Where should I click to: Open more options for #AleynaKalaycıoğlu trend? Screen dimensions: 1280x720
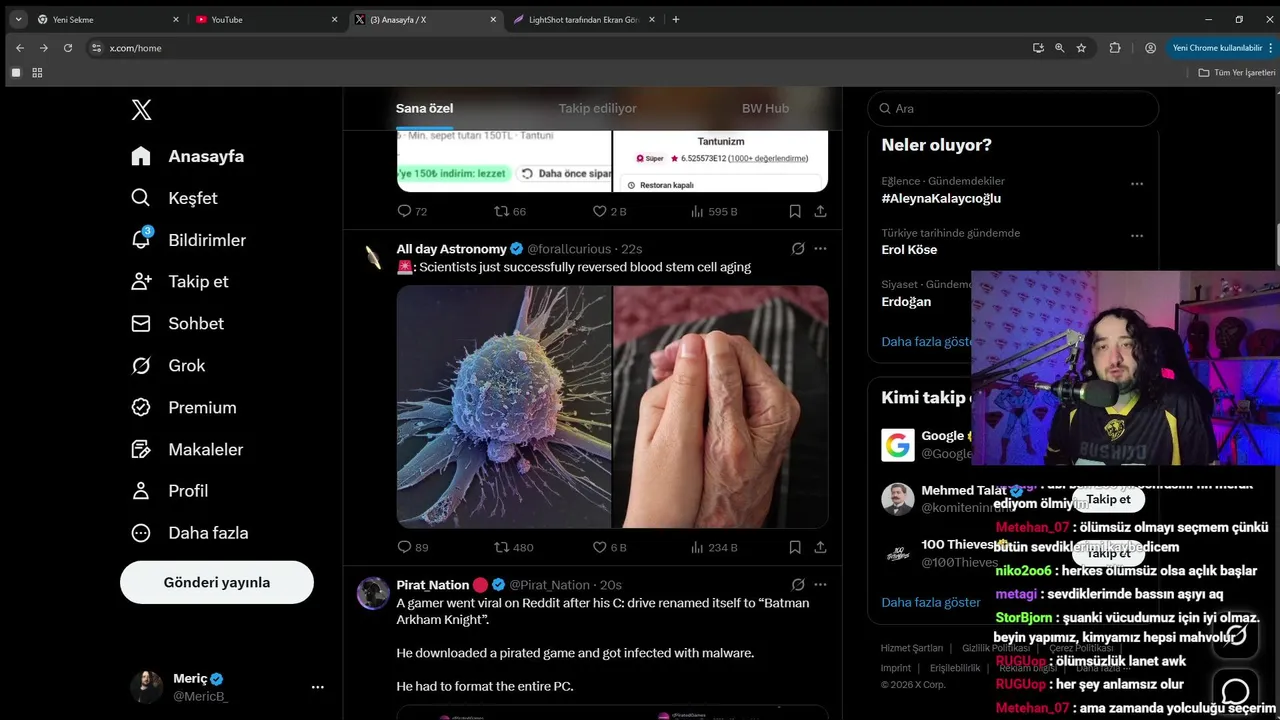[1136, 184]
